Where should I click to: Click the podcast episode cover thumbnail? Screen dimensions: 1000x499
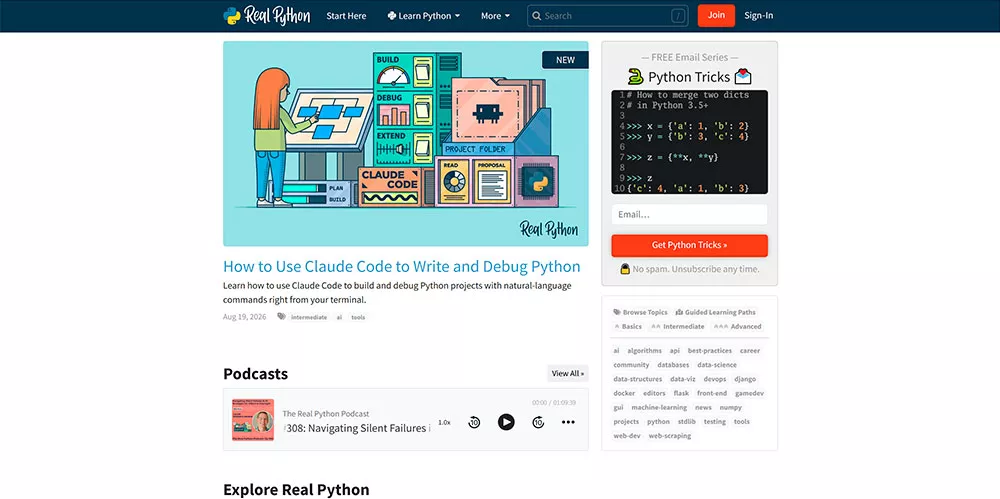coord(253,420)
